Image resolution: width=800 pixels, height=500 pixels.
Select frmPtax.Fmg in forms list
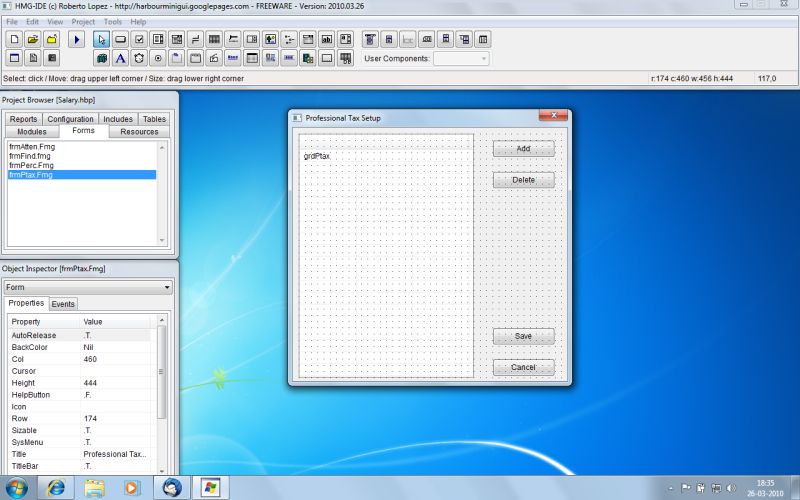(x=82, y=174)
